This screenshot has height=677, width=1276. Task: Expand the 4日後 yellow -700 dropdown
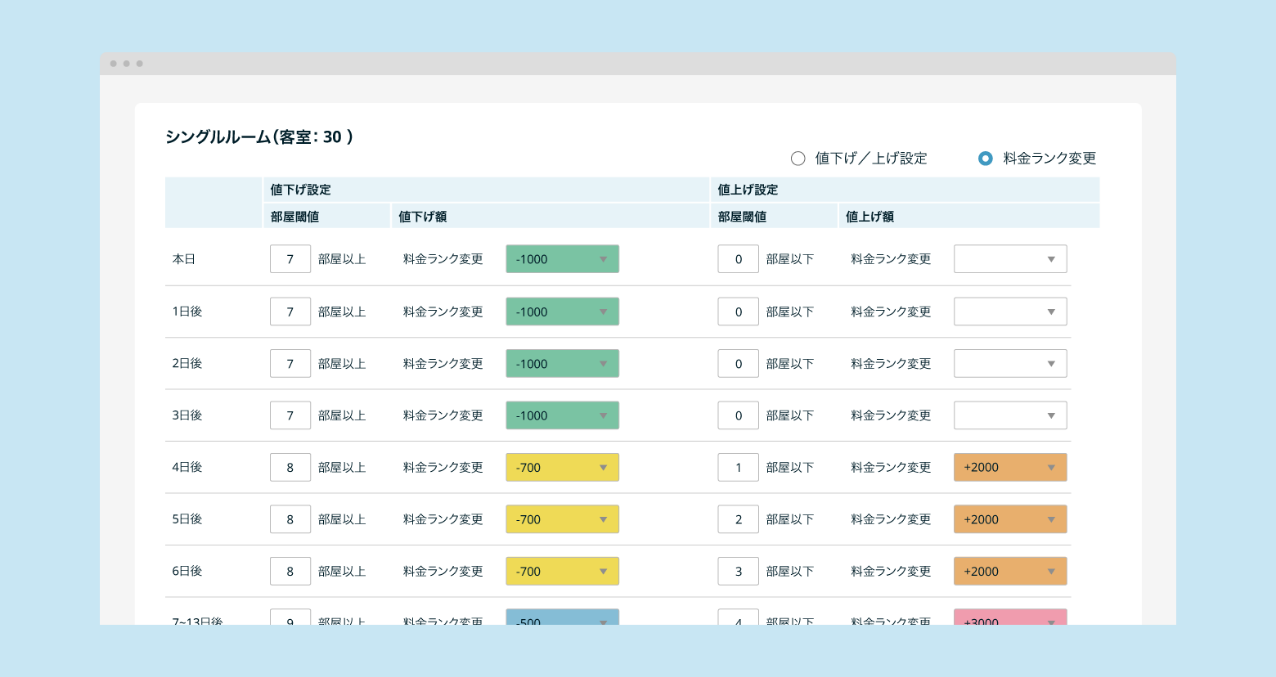tap(562, 467)
